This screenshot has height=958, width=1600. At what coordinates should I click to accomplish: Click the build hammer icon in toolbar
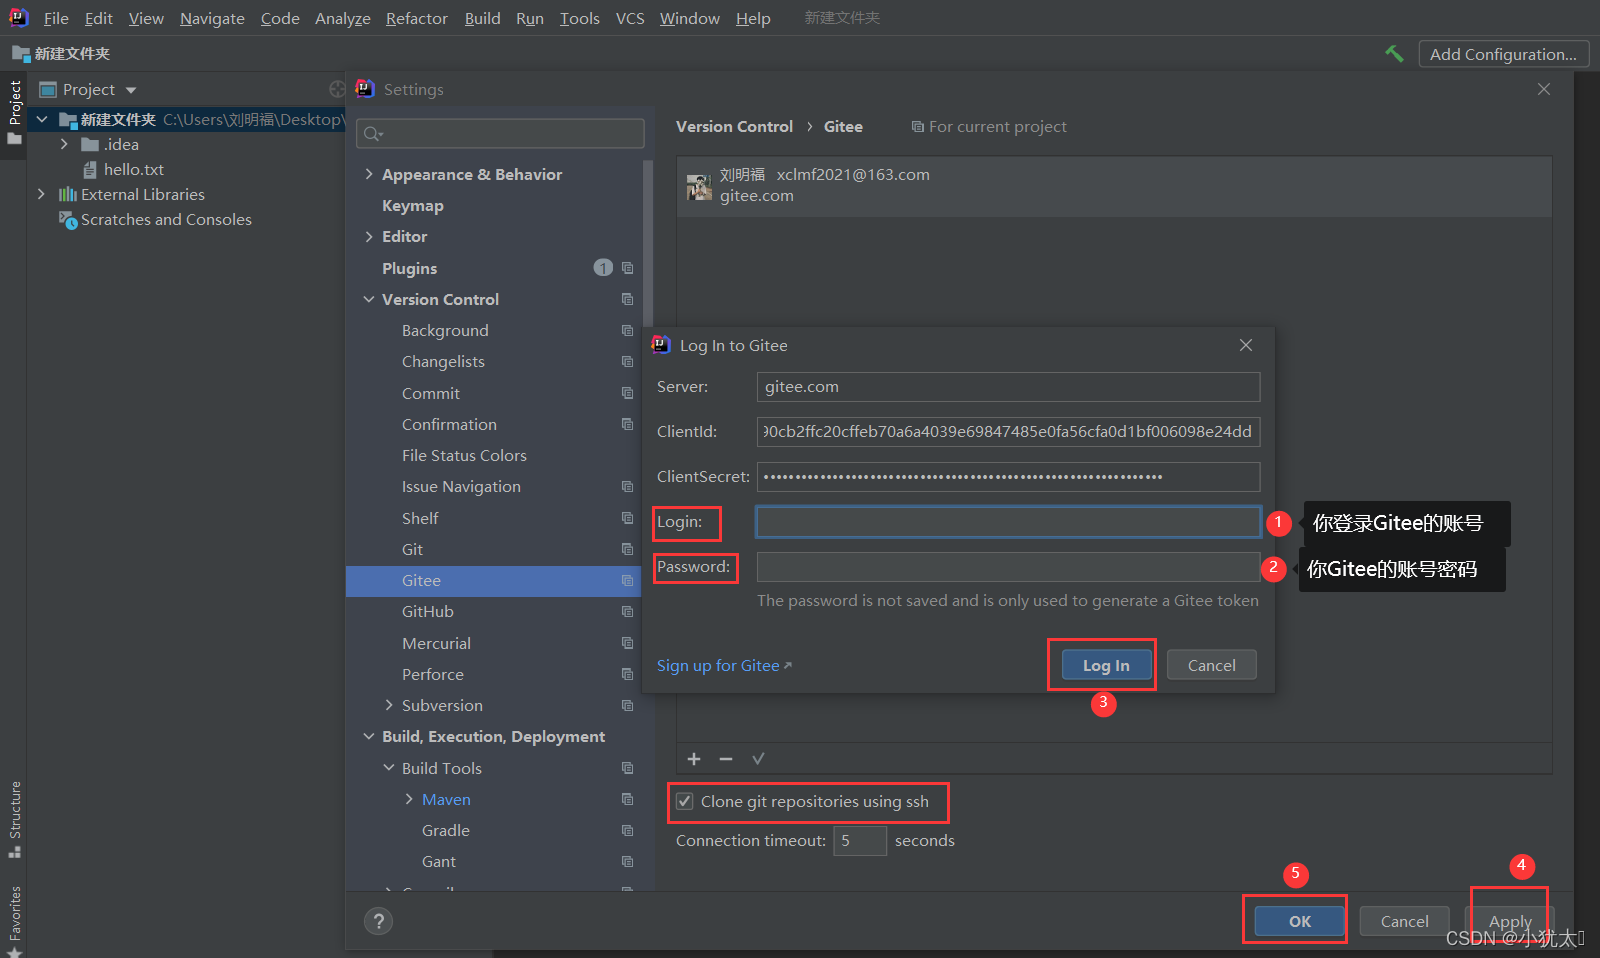click(x=1394, y=54)
